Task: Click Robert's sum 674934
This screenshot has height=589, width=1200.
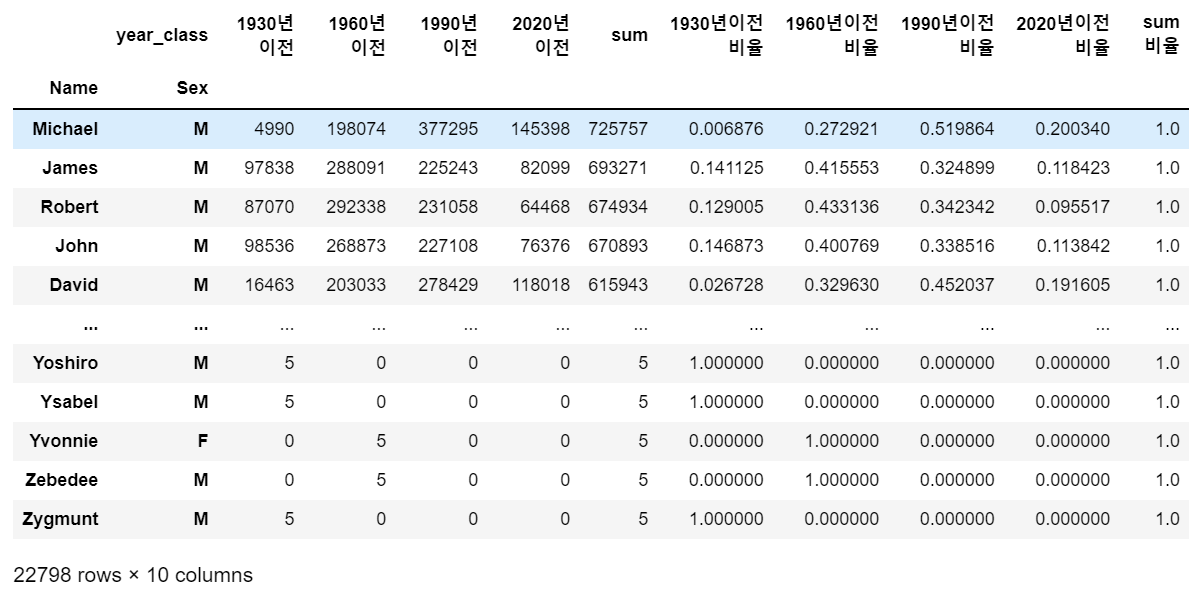Action: coord(618,207)
